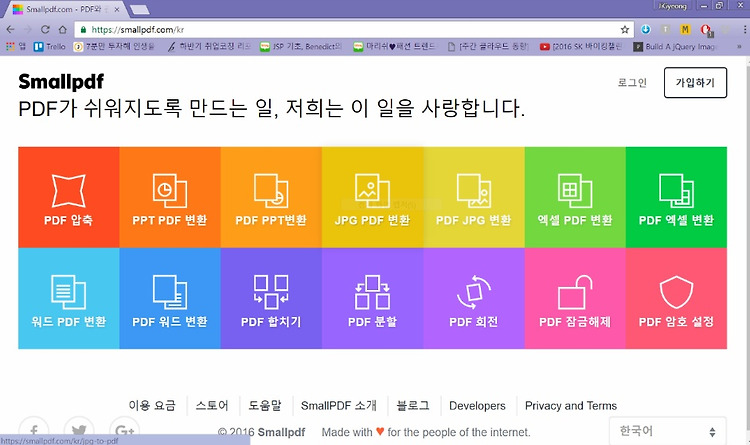Open the 2016 SK 바이킹챌린 YouTube bookmark

coord(581,46)
